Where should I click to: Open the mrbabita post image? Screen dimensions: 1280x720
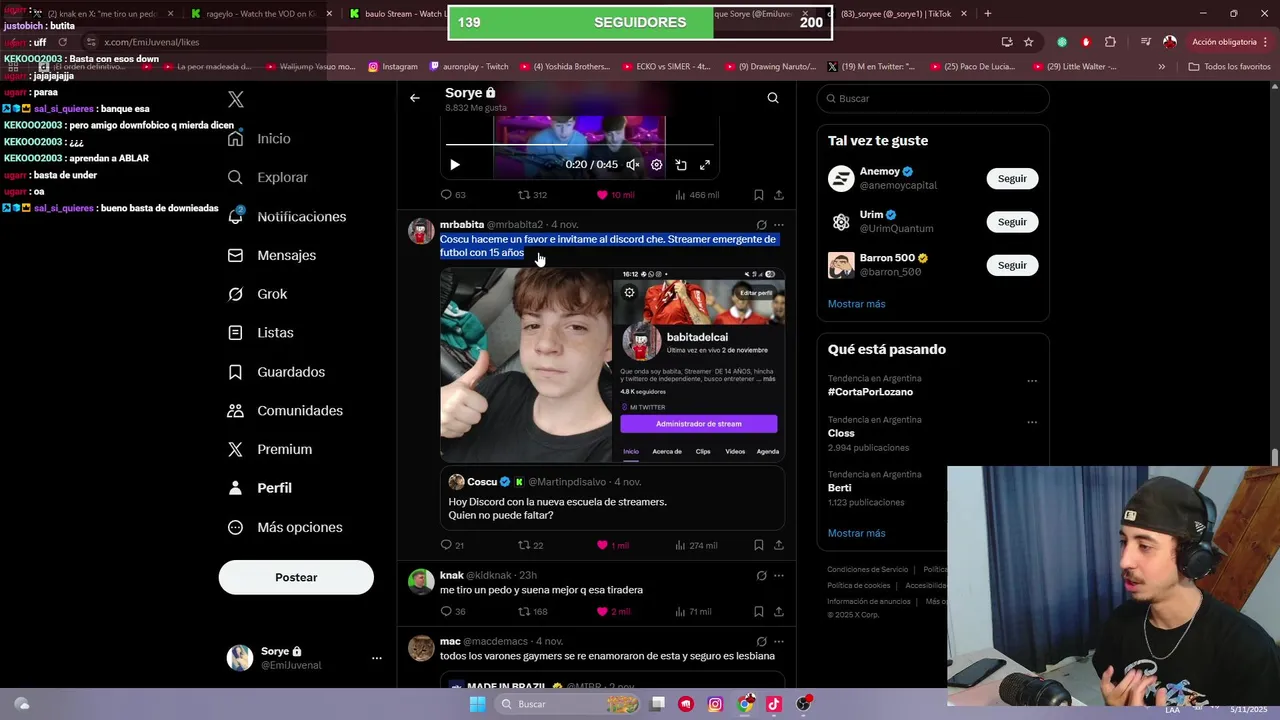point(612,364)
